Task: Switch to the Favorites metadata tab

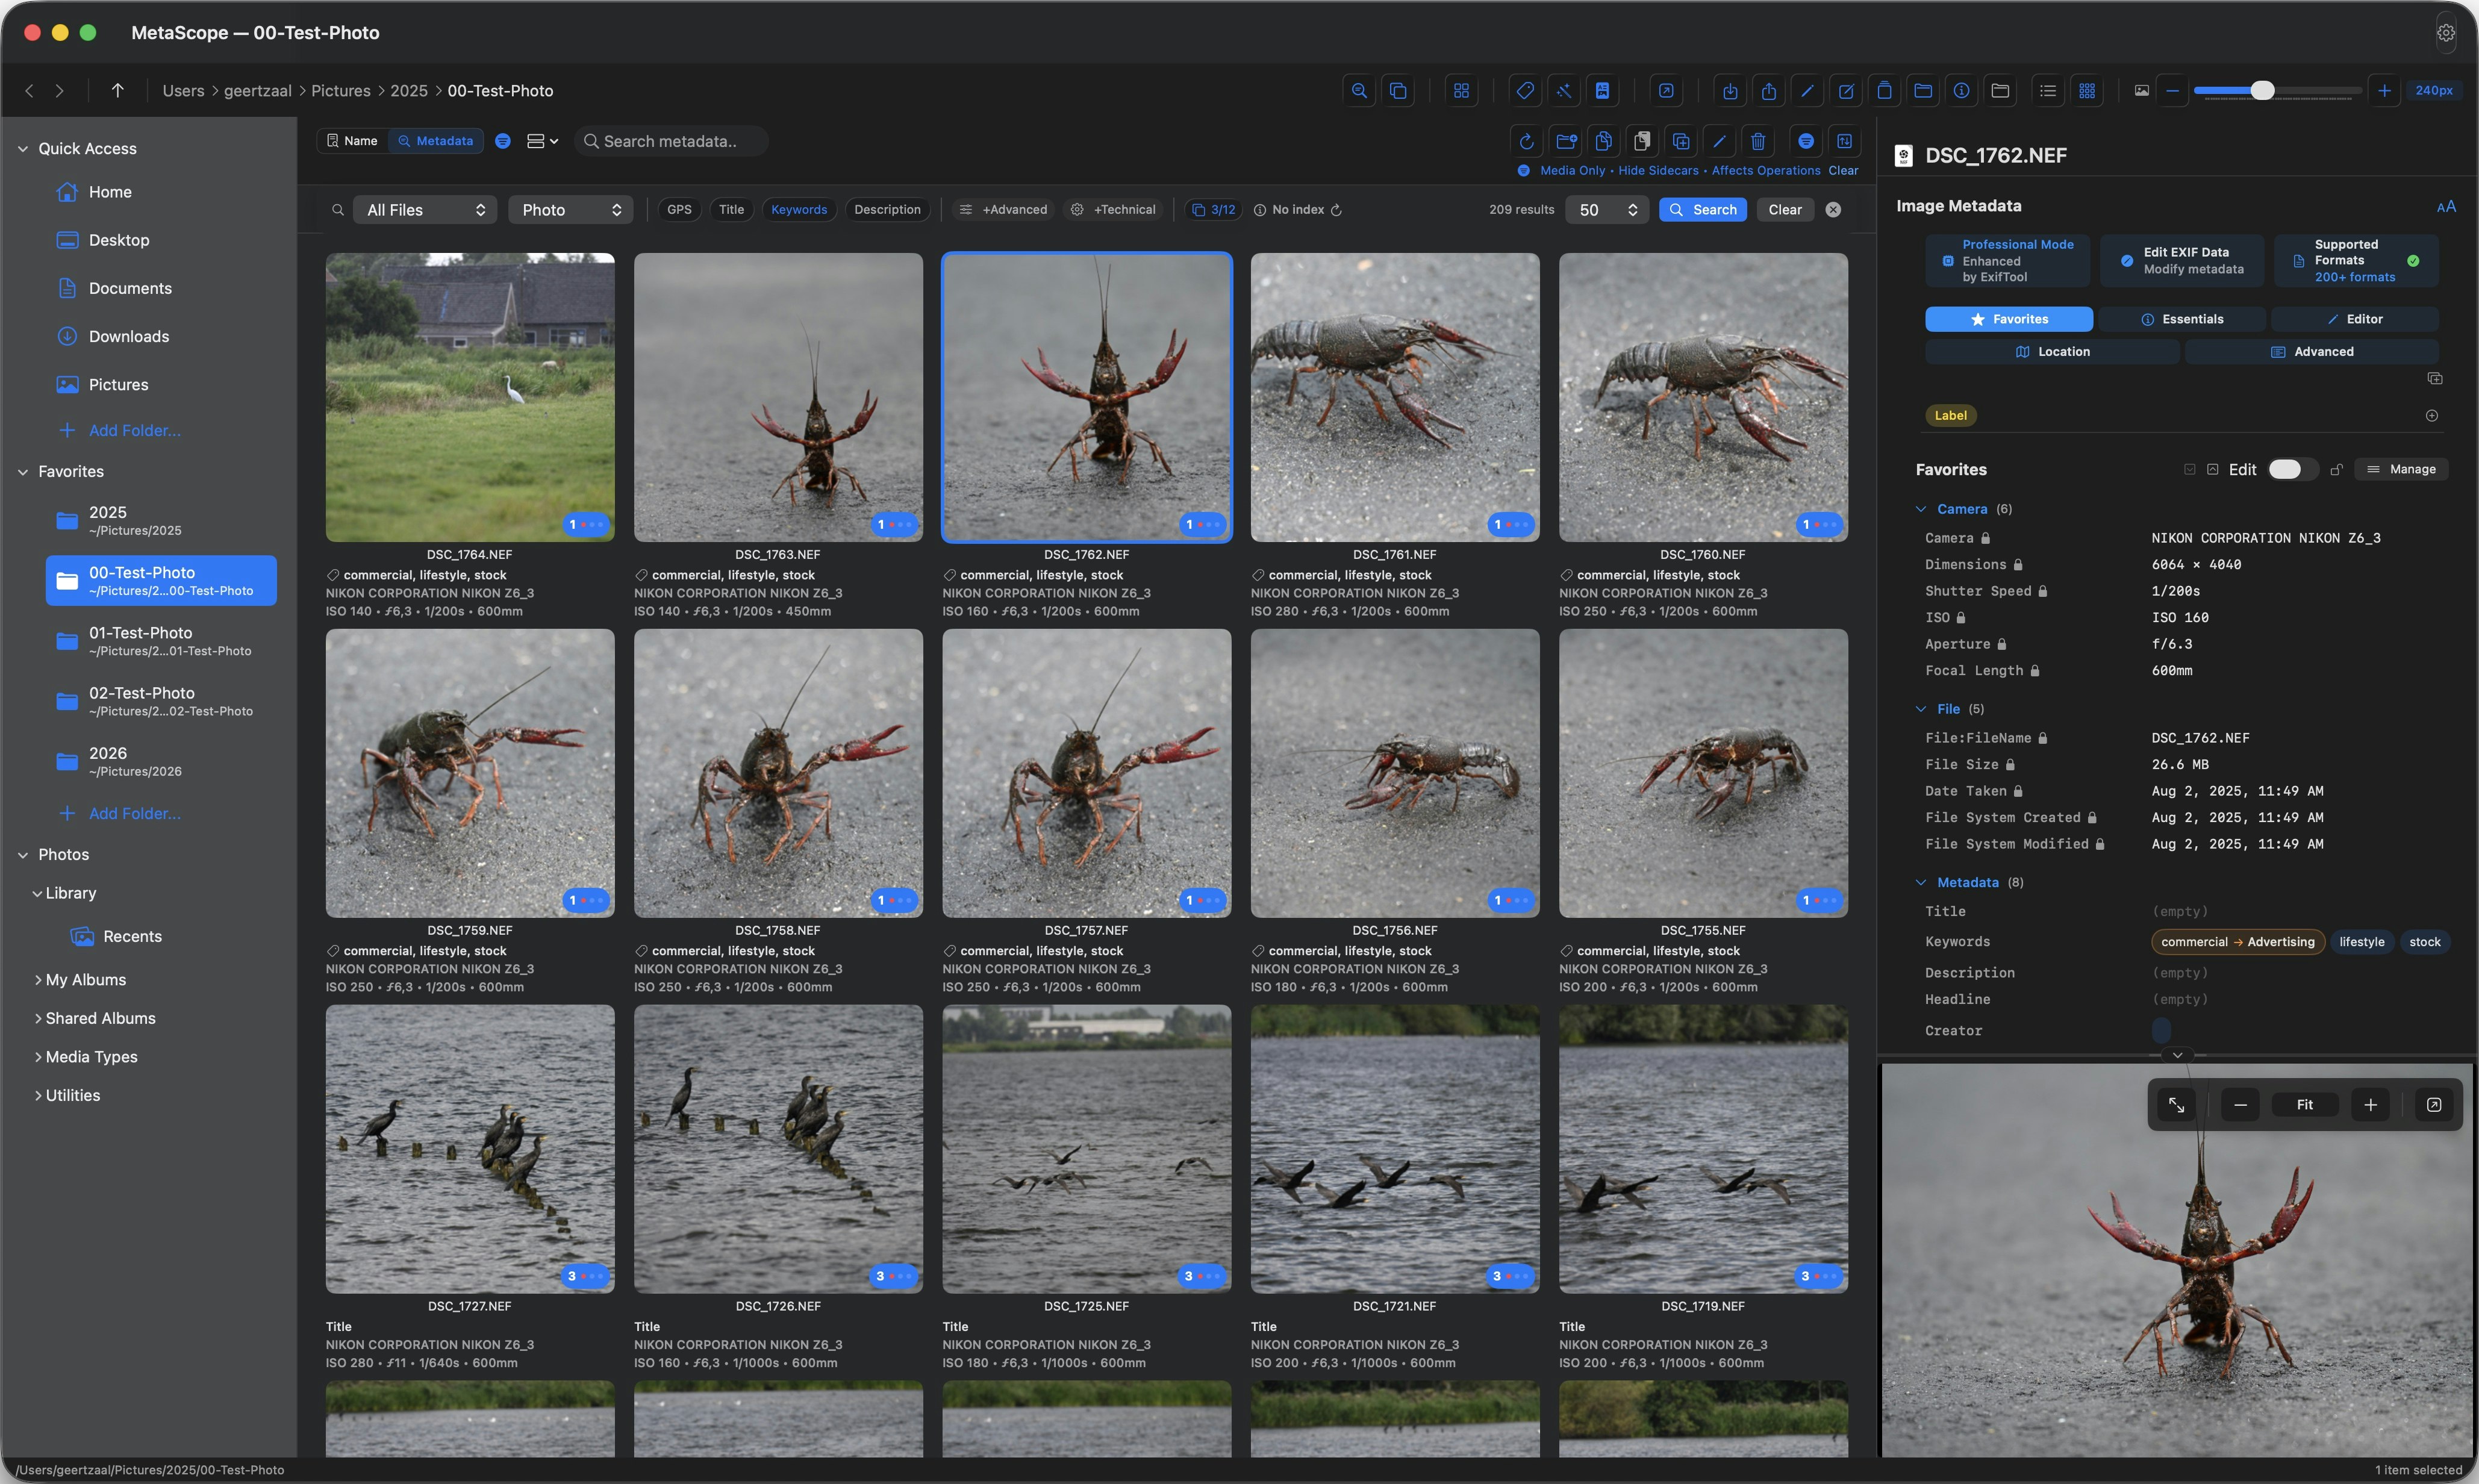Action: click(2008, 319)
